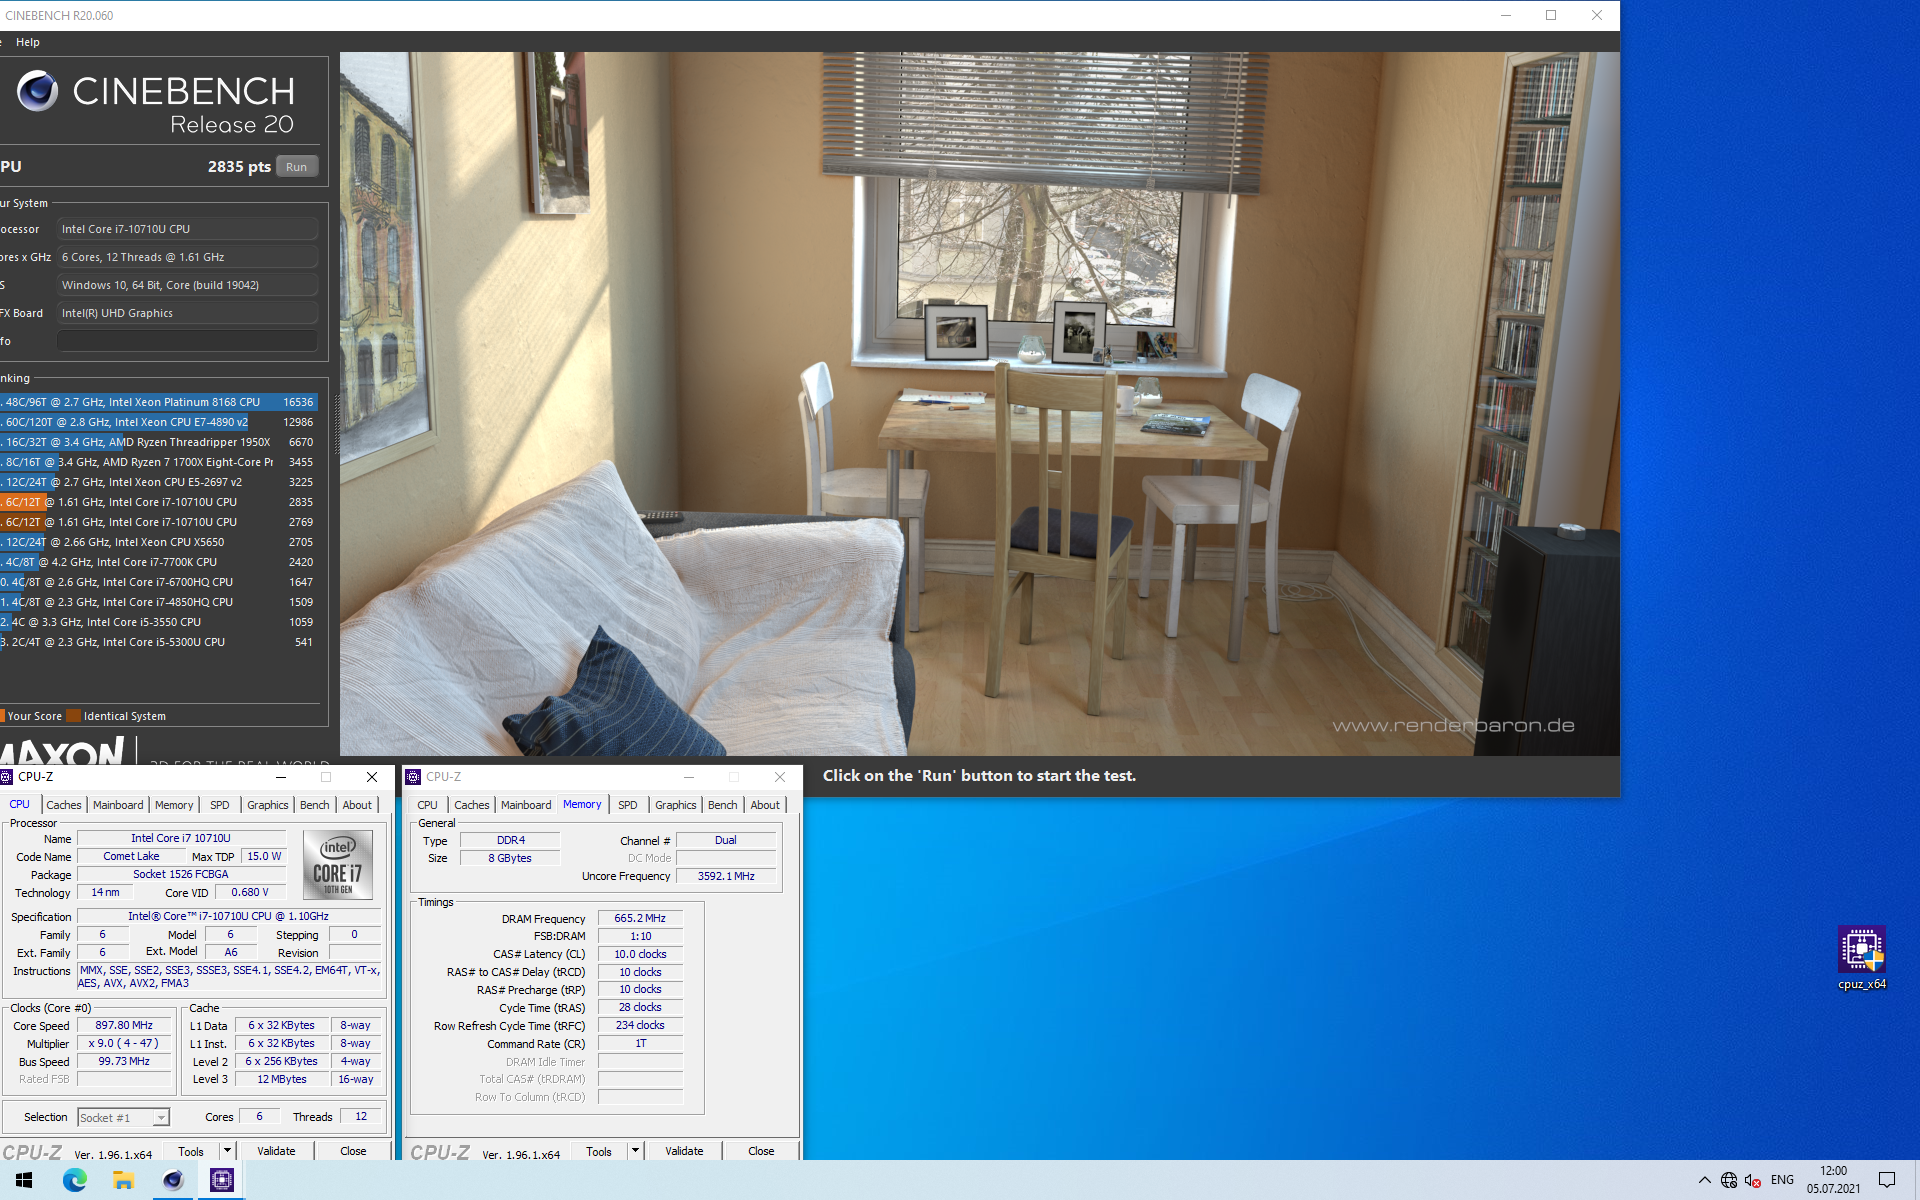Open the cpuz_x64 desktop shortcut
The image size is (1920, 1200).
click(x=1861, y=958)
